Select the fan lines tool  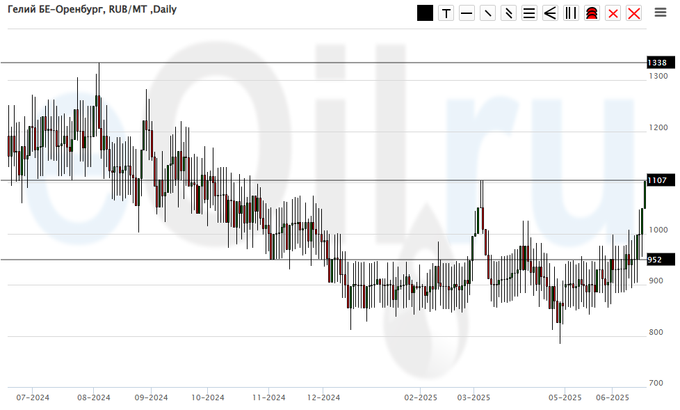click(550, 13)
